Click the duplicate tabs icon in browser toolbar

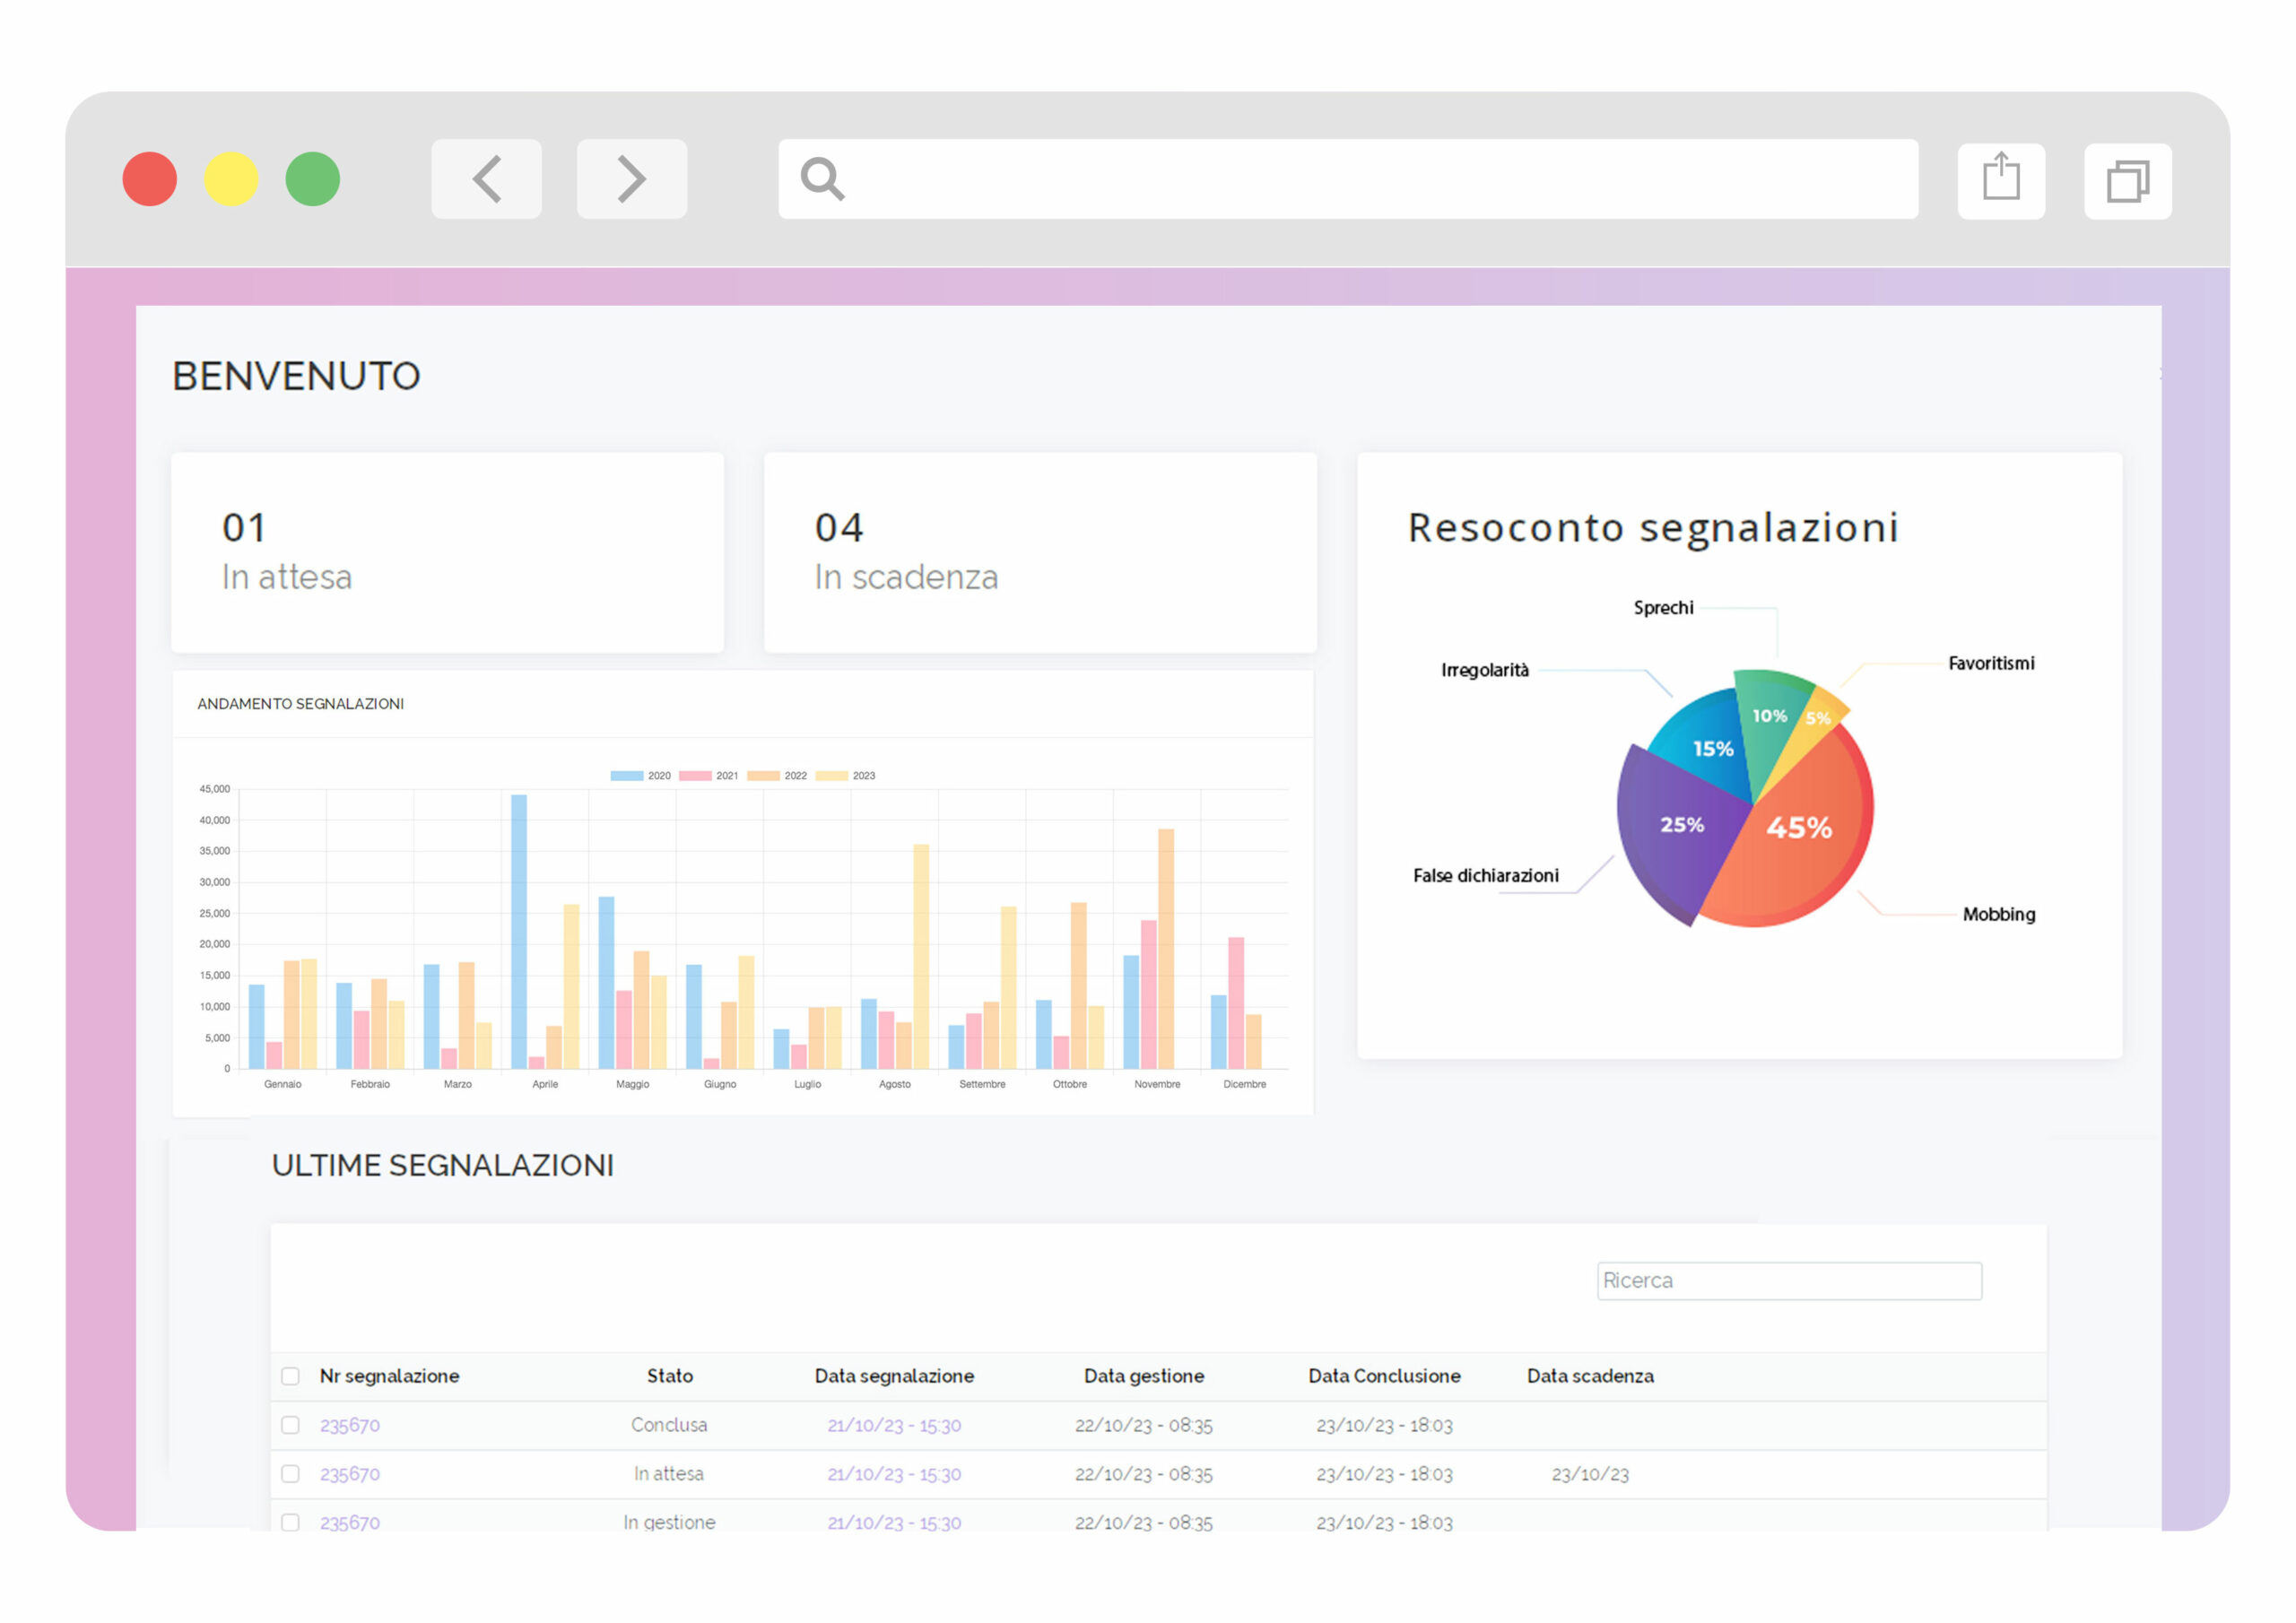(x=2127, y=181)
